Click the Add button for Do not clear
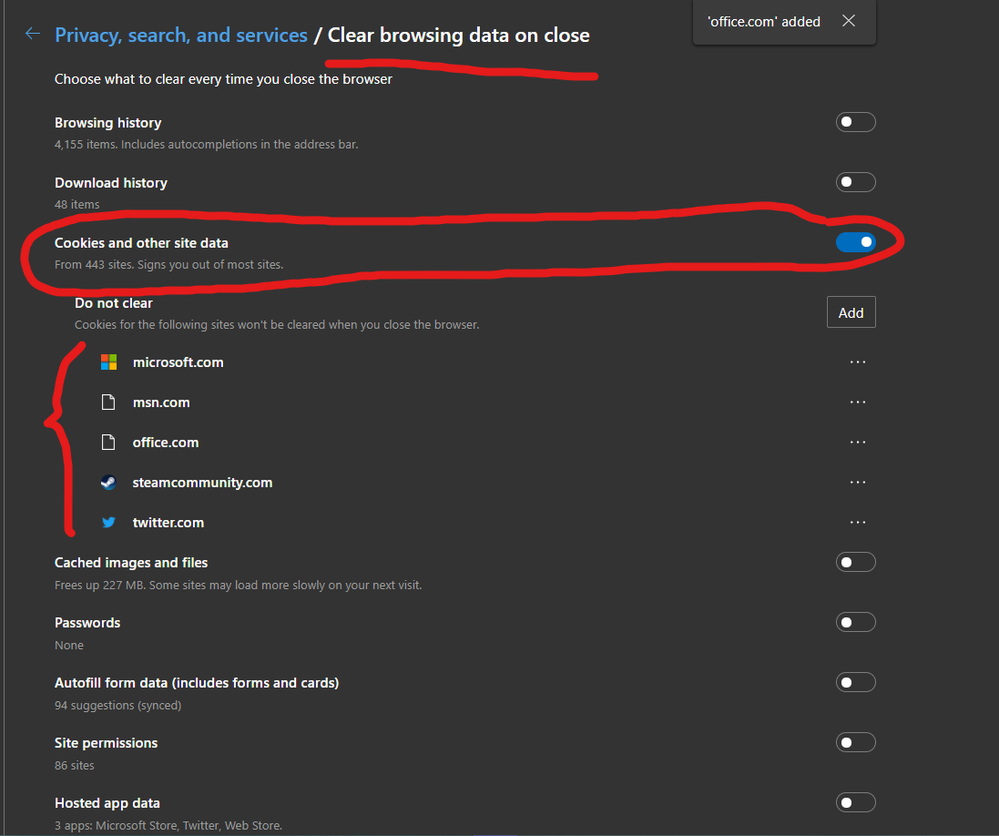The image size is (999, 836). 851,312
